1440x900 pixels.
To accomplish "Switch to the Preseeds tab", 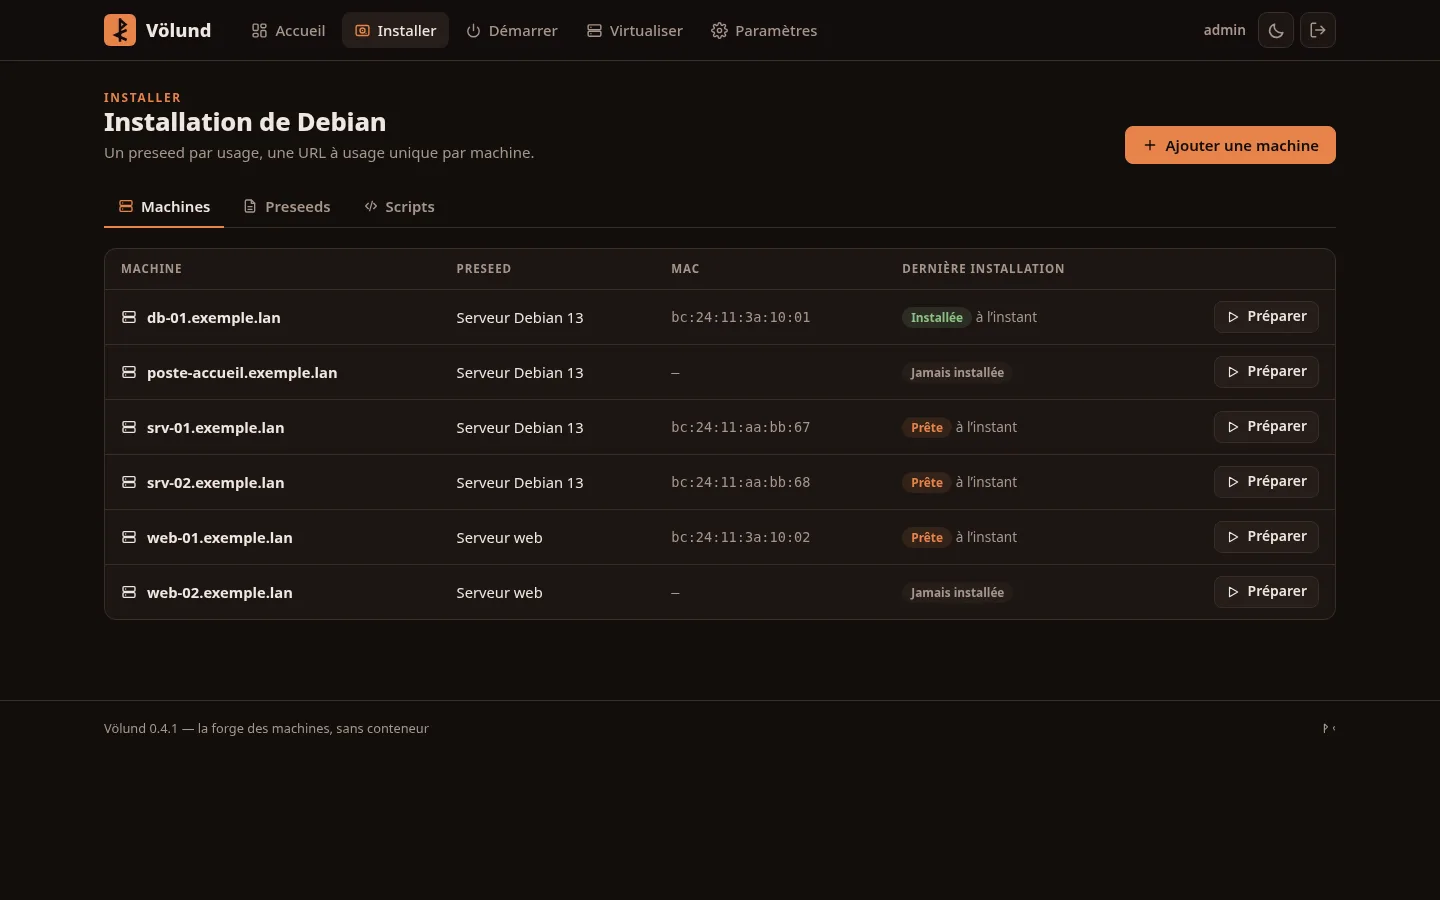I will coord(287,207).
